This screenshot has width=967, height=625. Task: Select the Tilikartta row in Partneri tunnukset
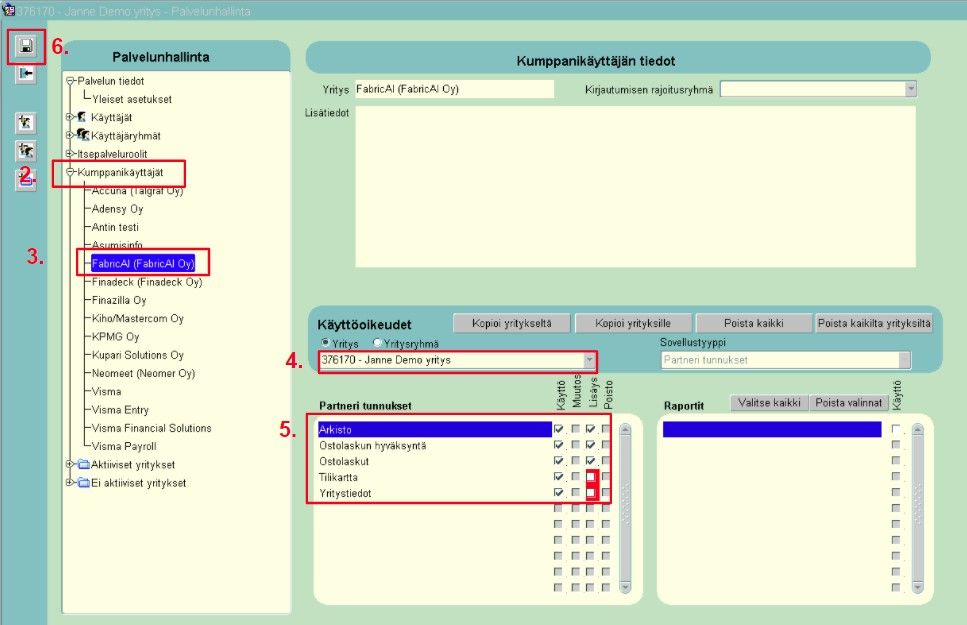(434, 477)
